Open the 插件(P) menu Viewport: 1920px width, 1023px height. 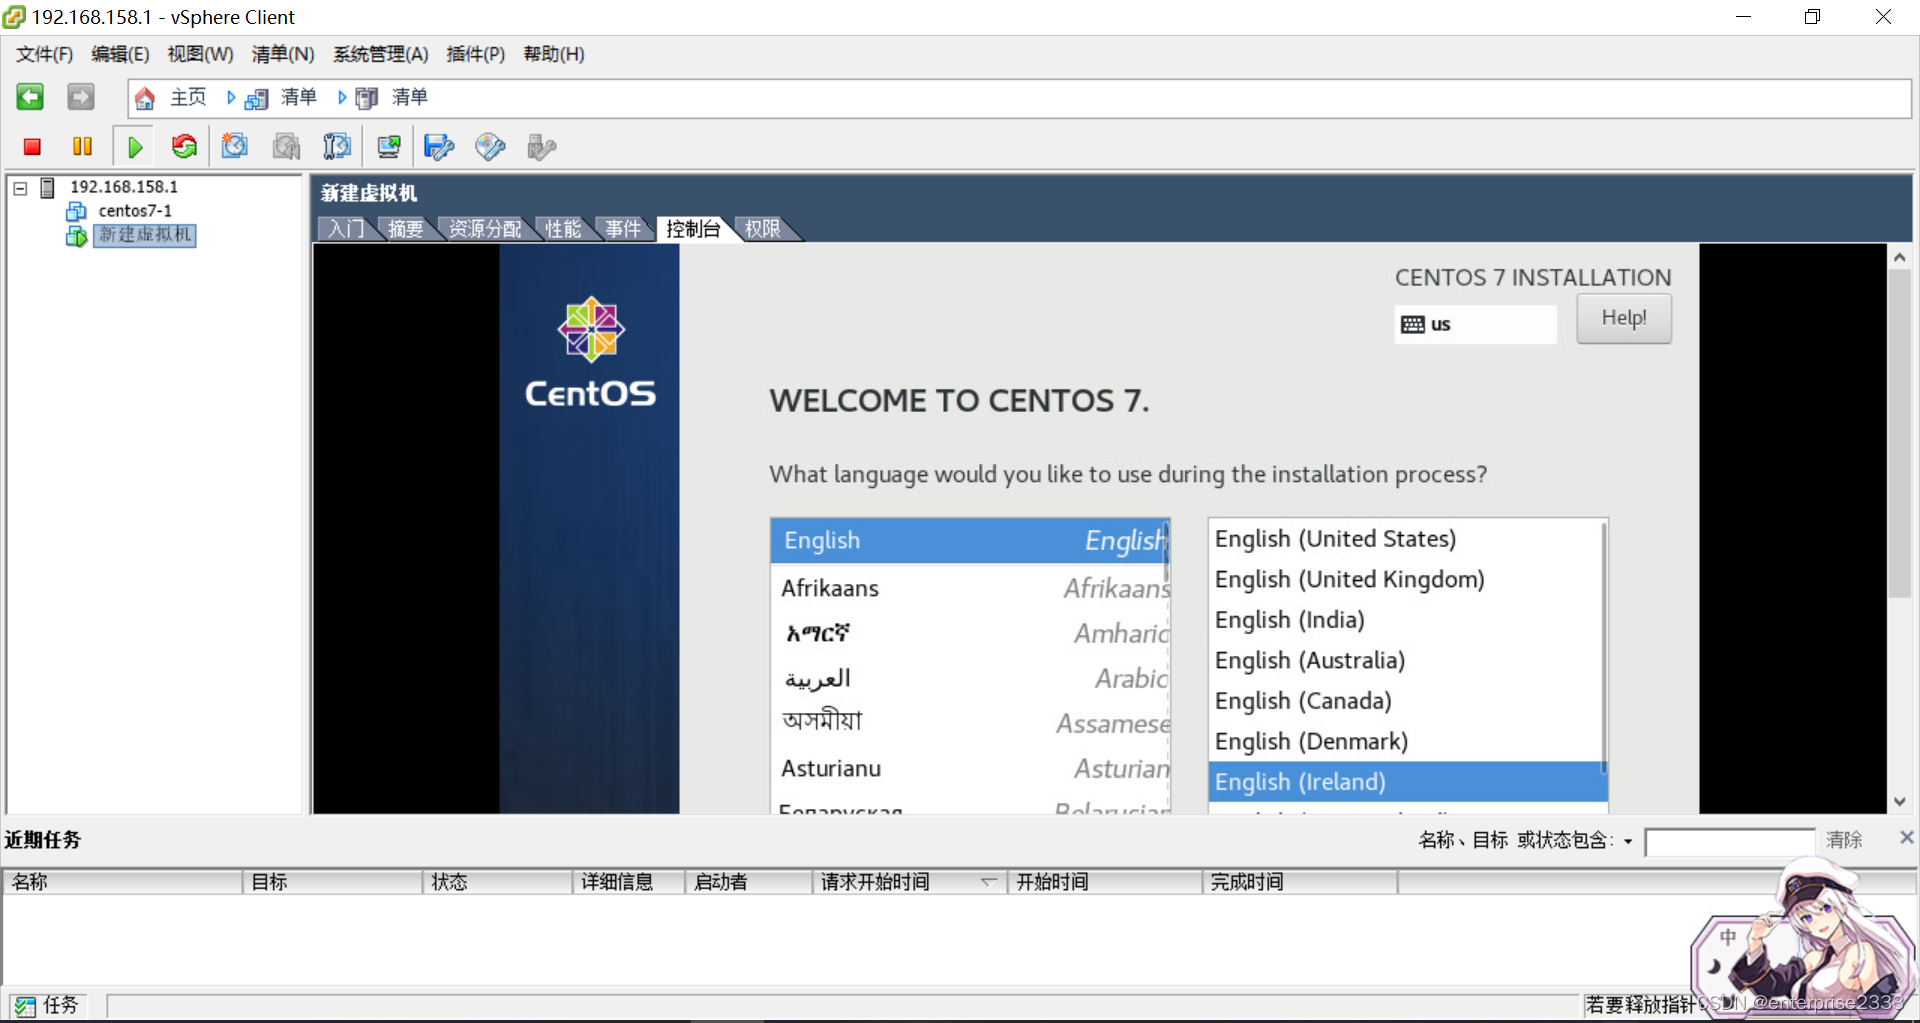475,54
